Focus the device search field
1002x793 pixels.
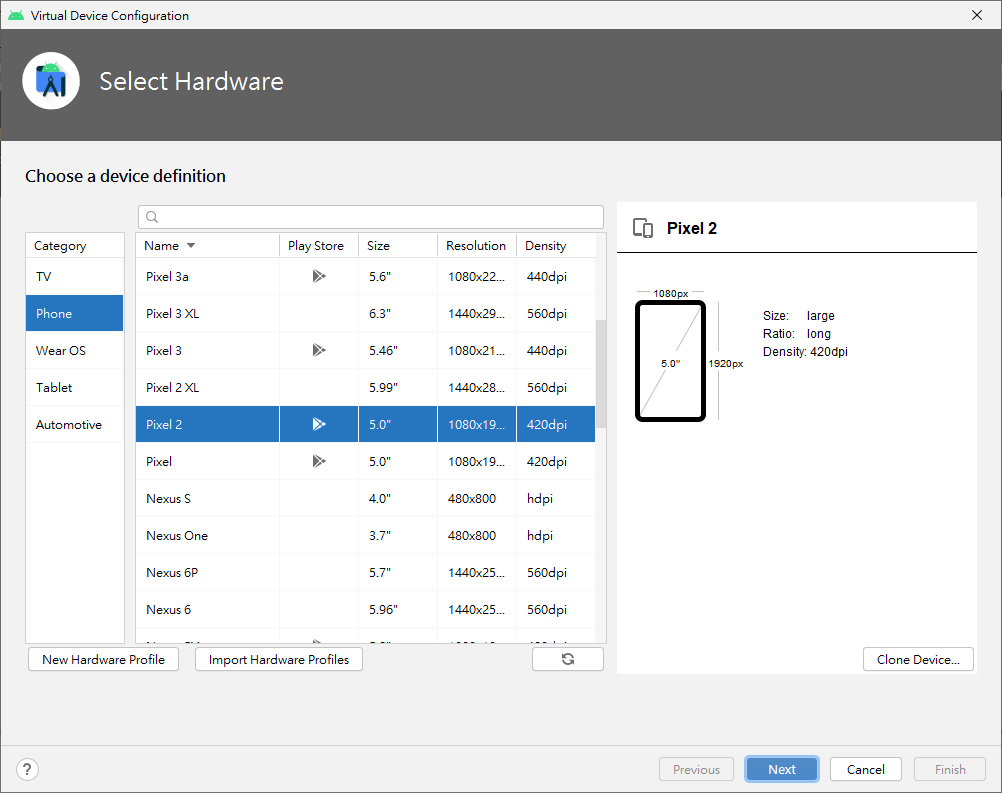[x=371, y=217]
